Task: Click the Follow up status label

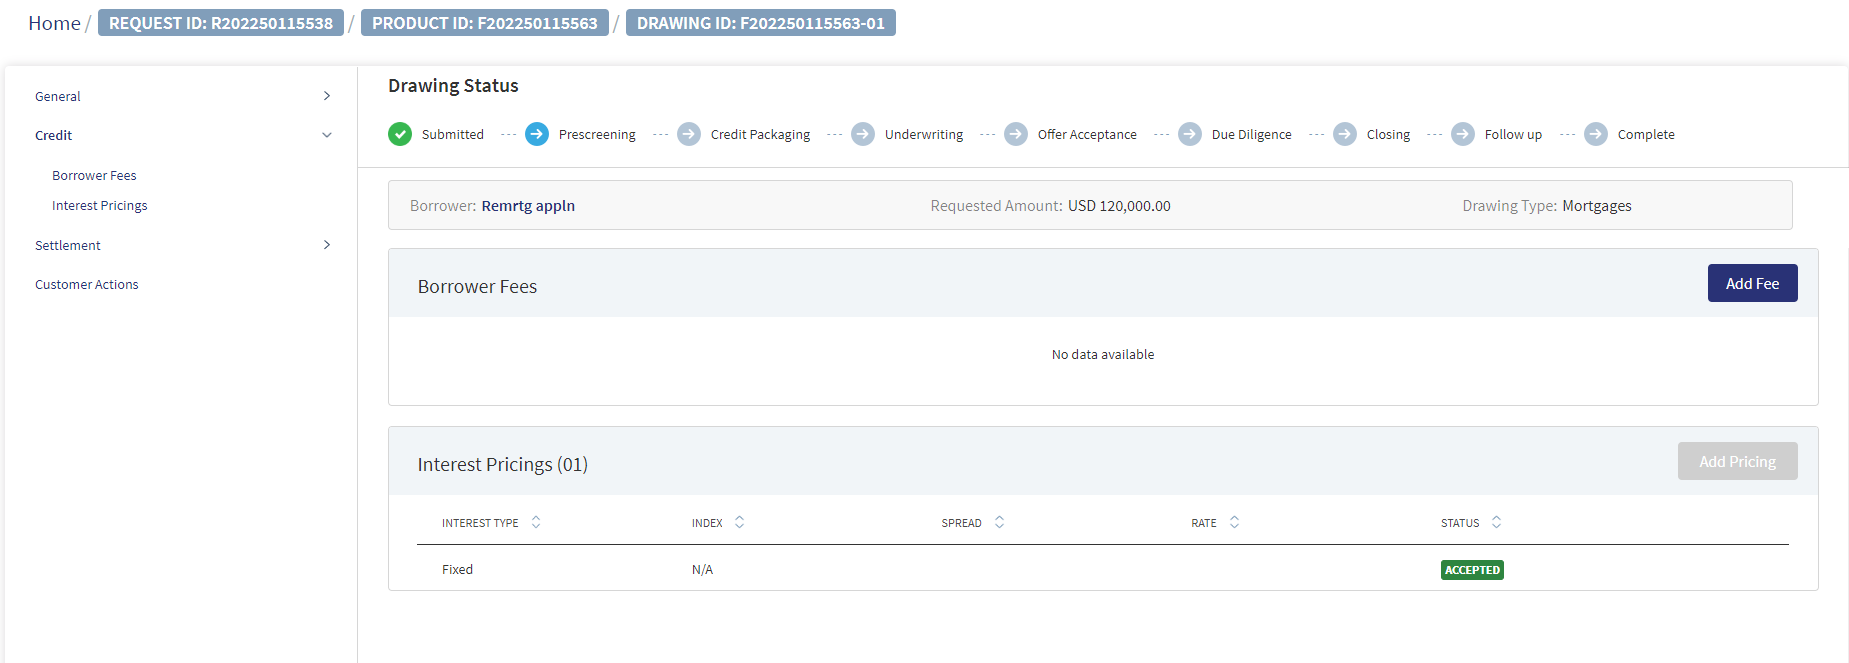Action: [x=1513, y=135]
